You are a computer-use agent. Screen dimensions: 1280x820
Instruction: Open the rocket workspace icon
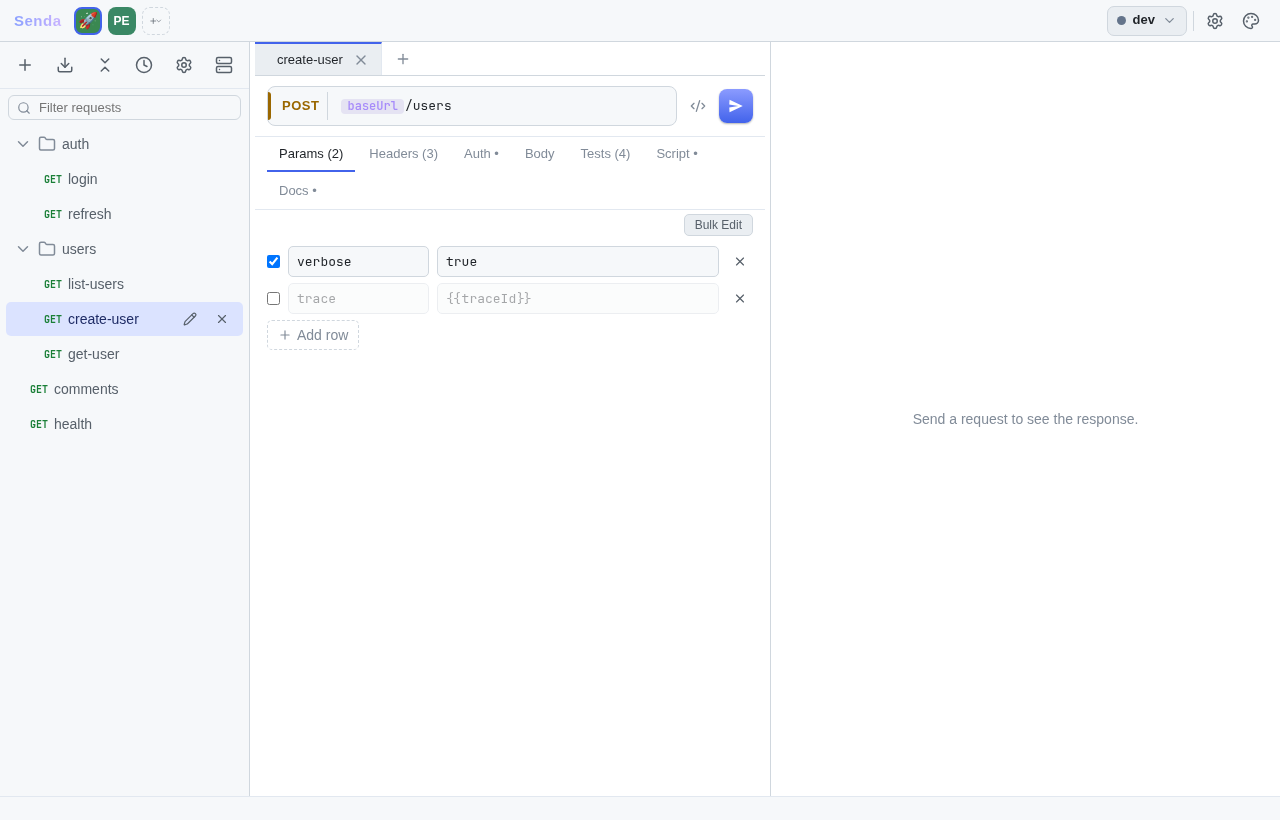click(88, 21)
